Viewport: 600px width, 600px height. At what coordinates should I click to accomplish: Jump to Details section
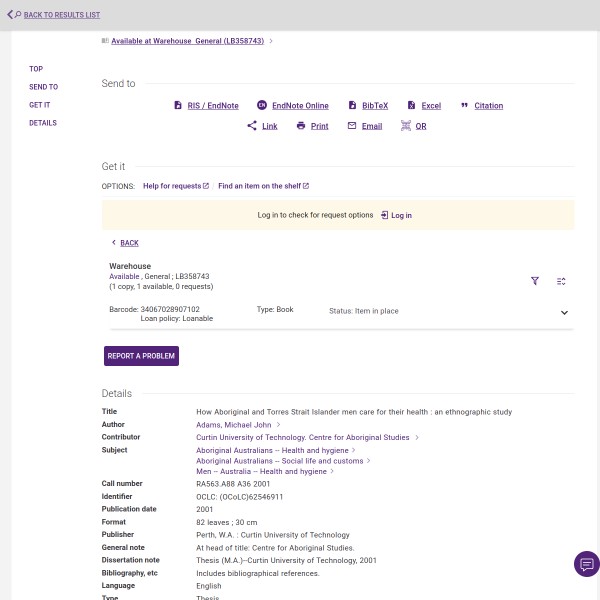[x=43, y=123]
